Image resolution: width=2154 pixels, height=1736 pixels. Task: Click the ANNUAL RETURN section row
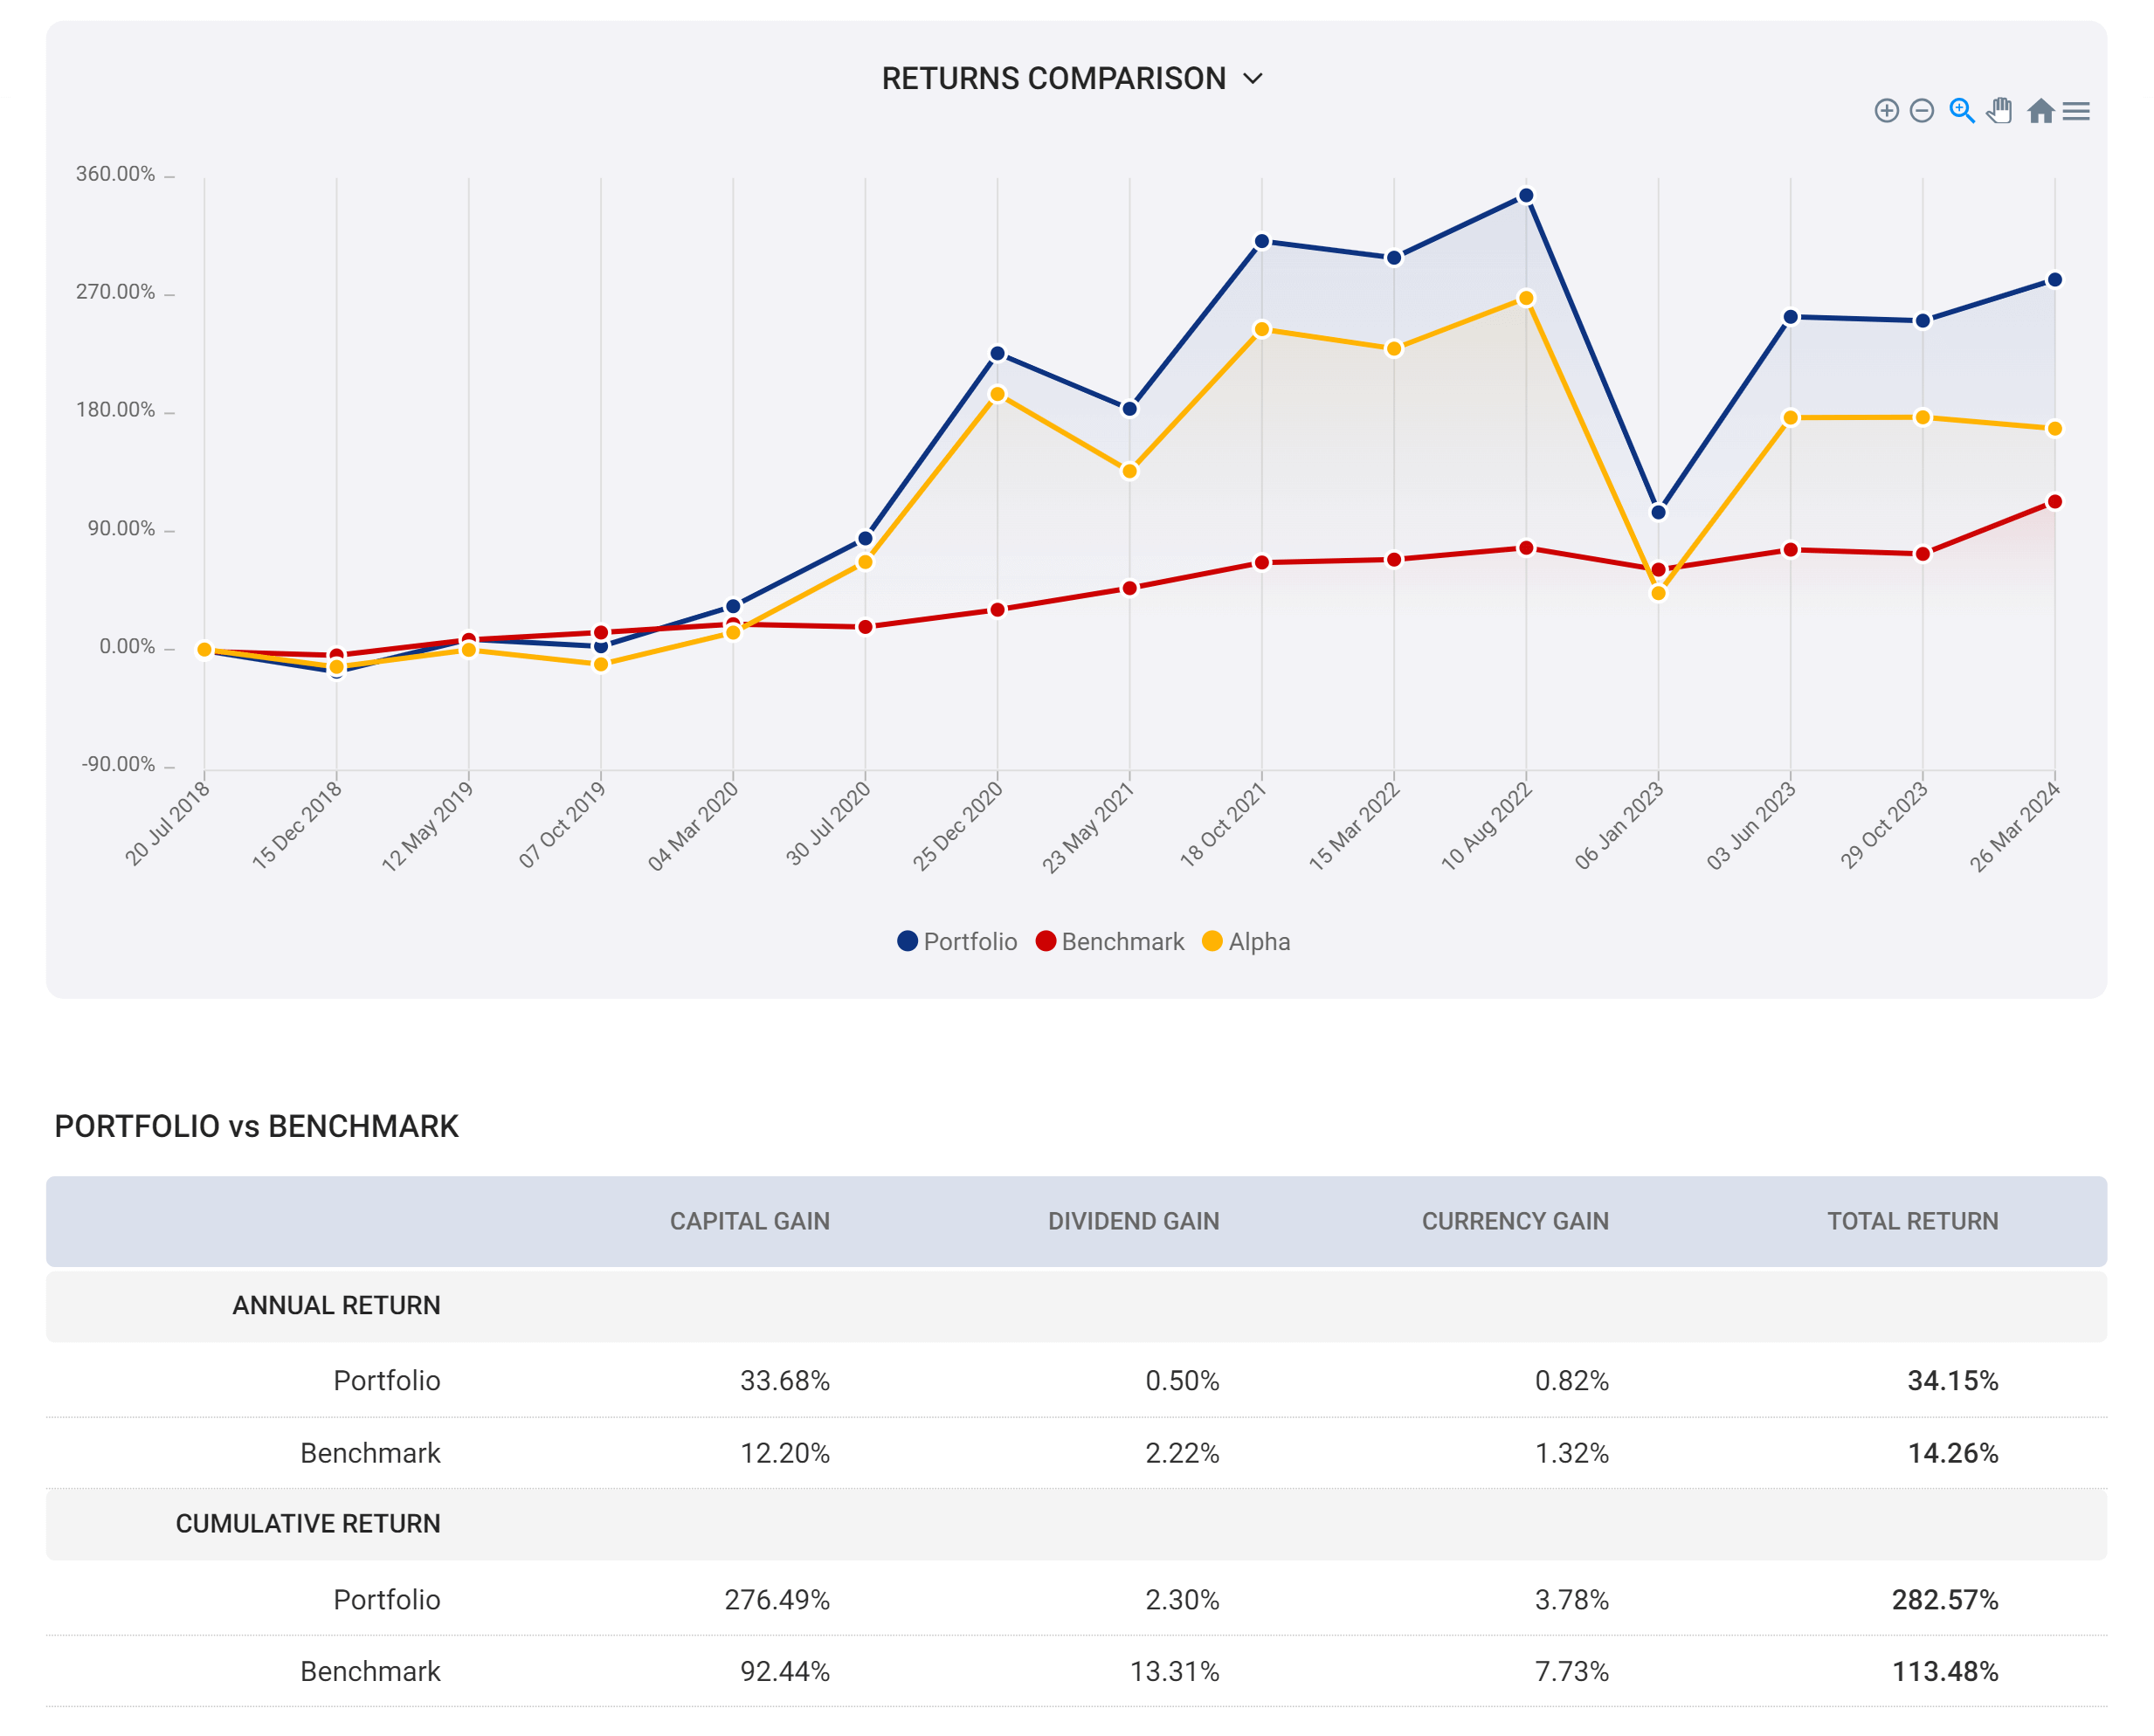click(336, 1305)
